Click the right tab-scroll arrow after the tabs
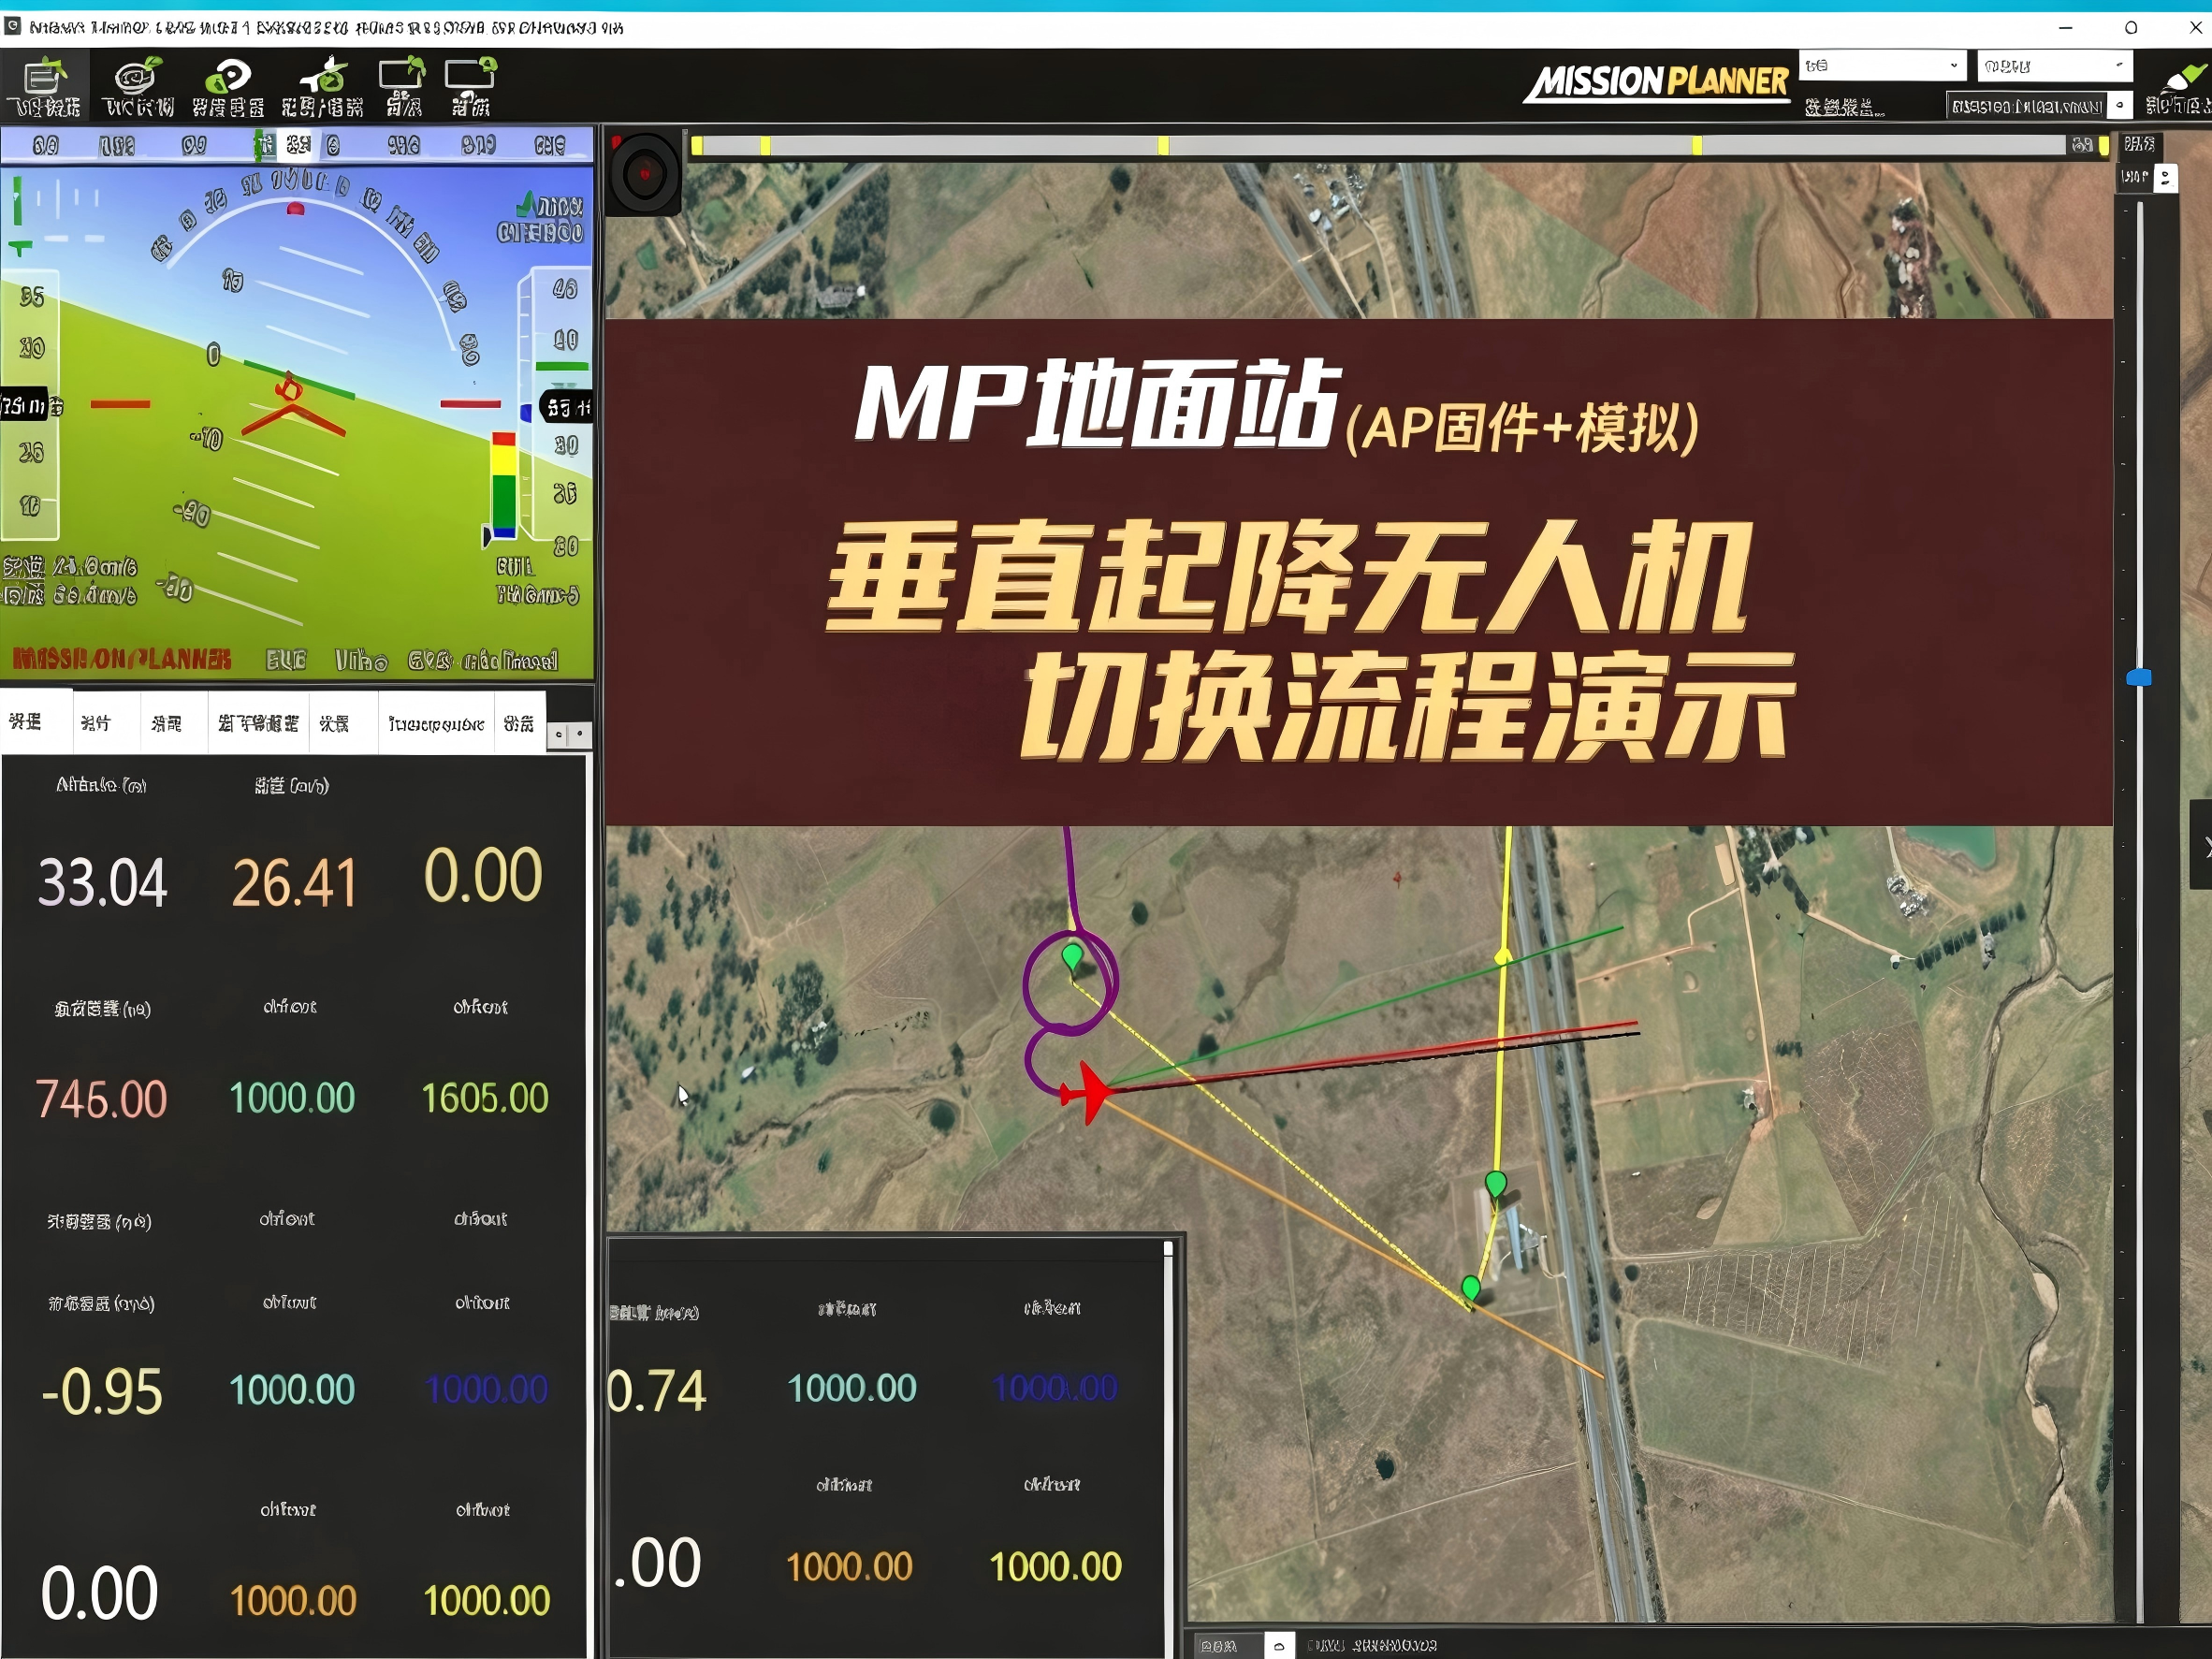Screen dimensions: 2212x1659 [x=580, y=735]
